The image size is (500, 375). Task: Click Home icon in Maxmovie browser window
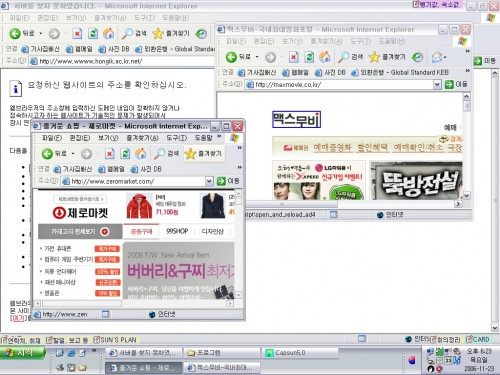[x=324, y=57]
